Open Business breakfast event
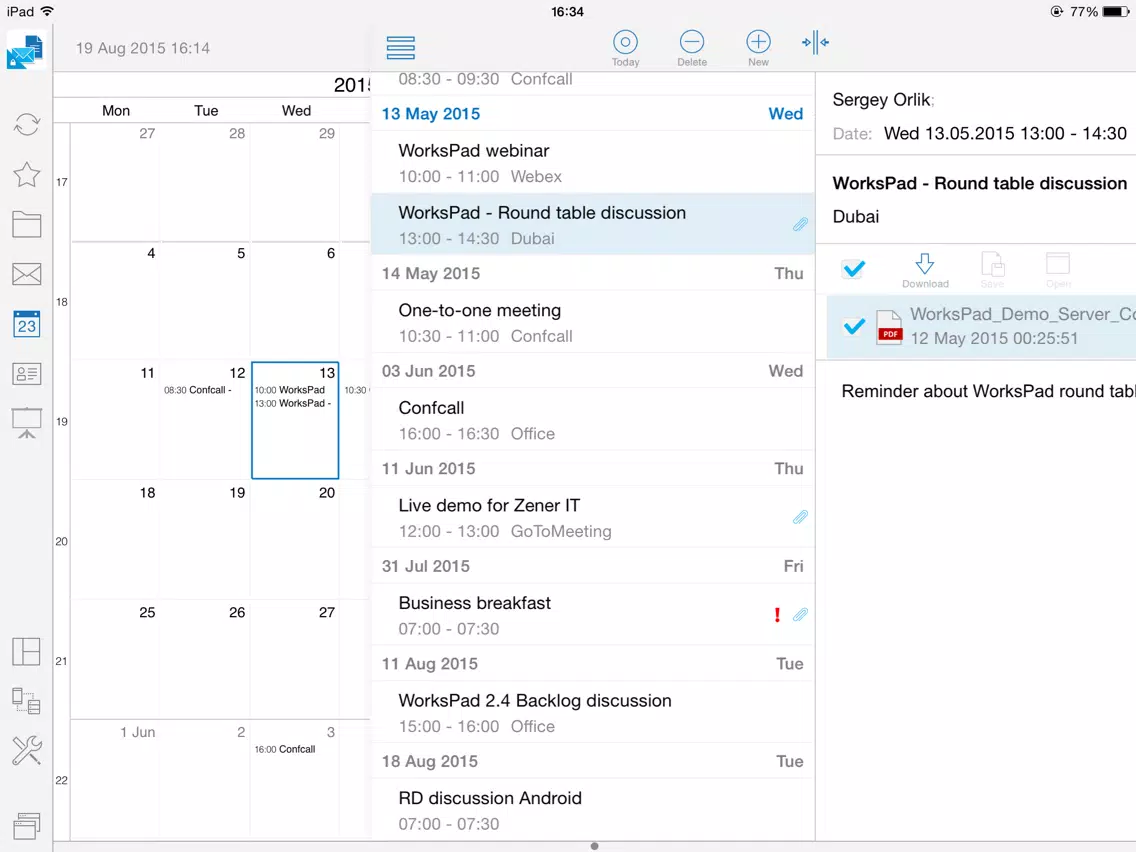The height and width of the screenshot is (852, 1136). tap(593, 615)
